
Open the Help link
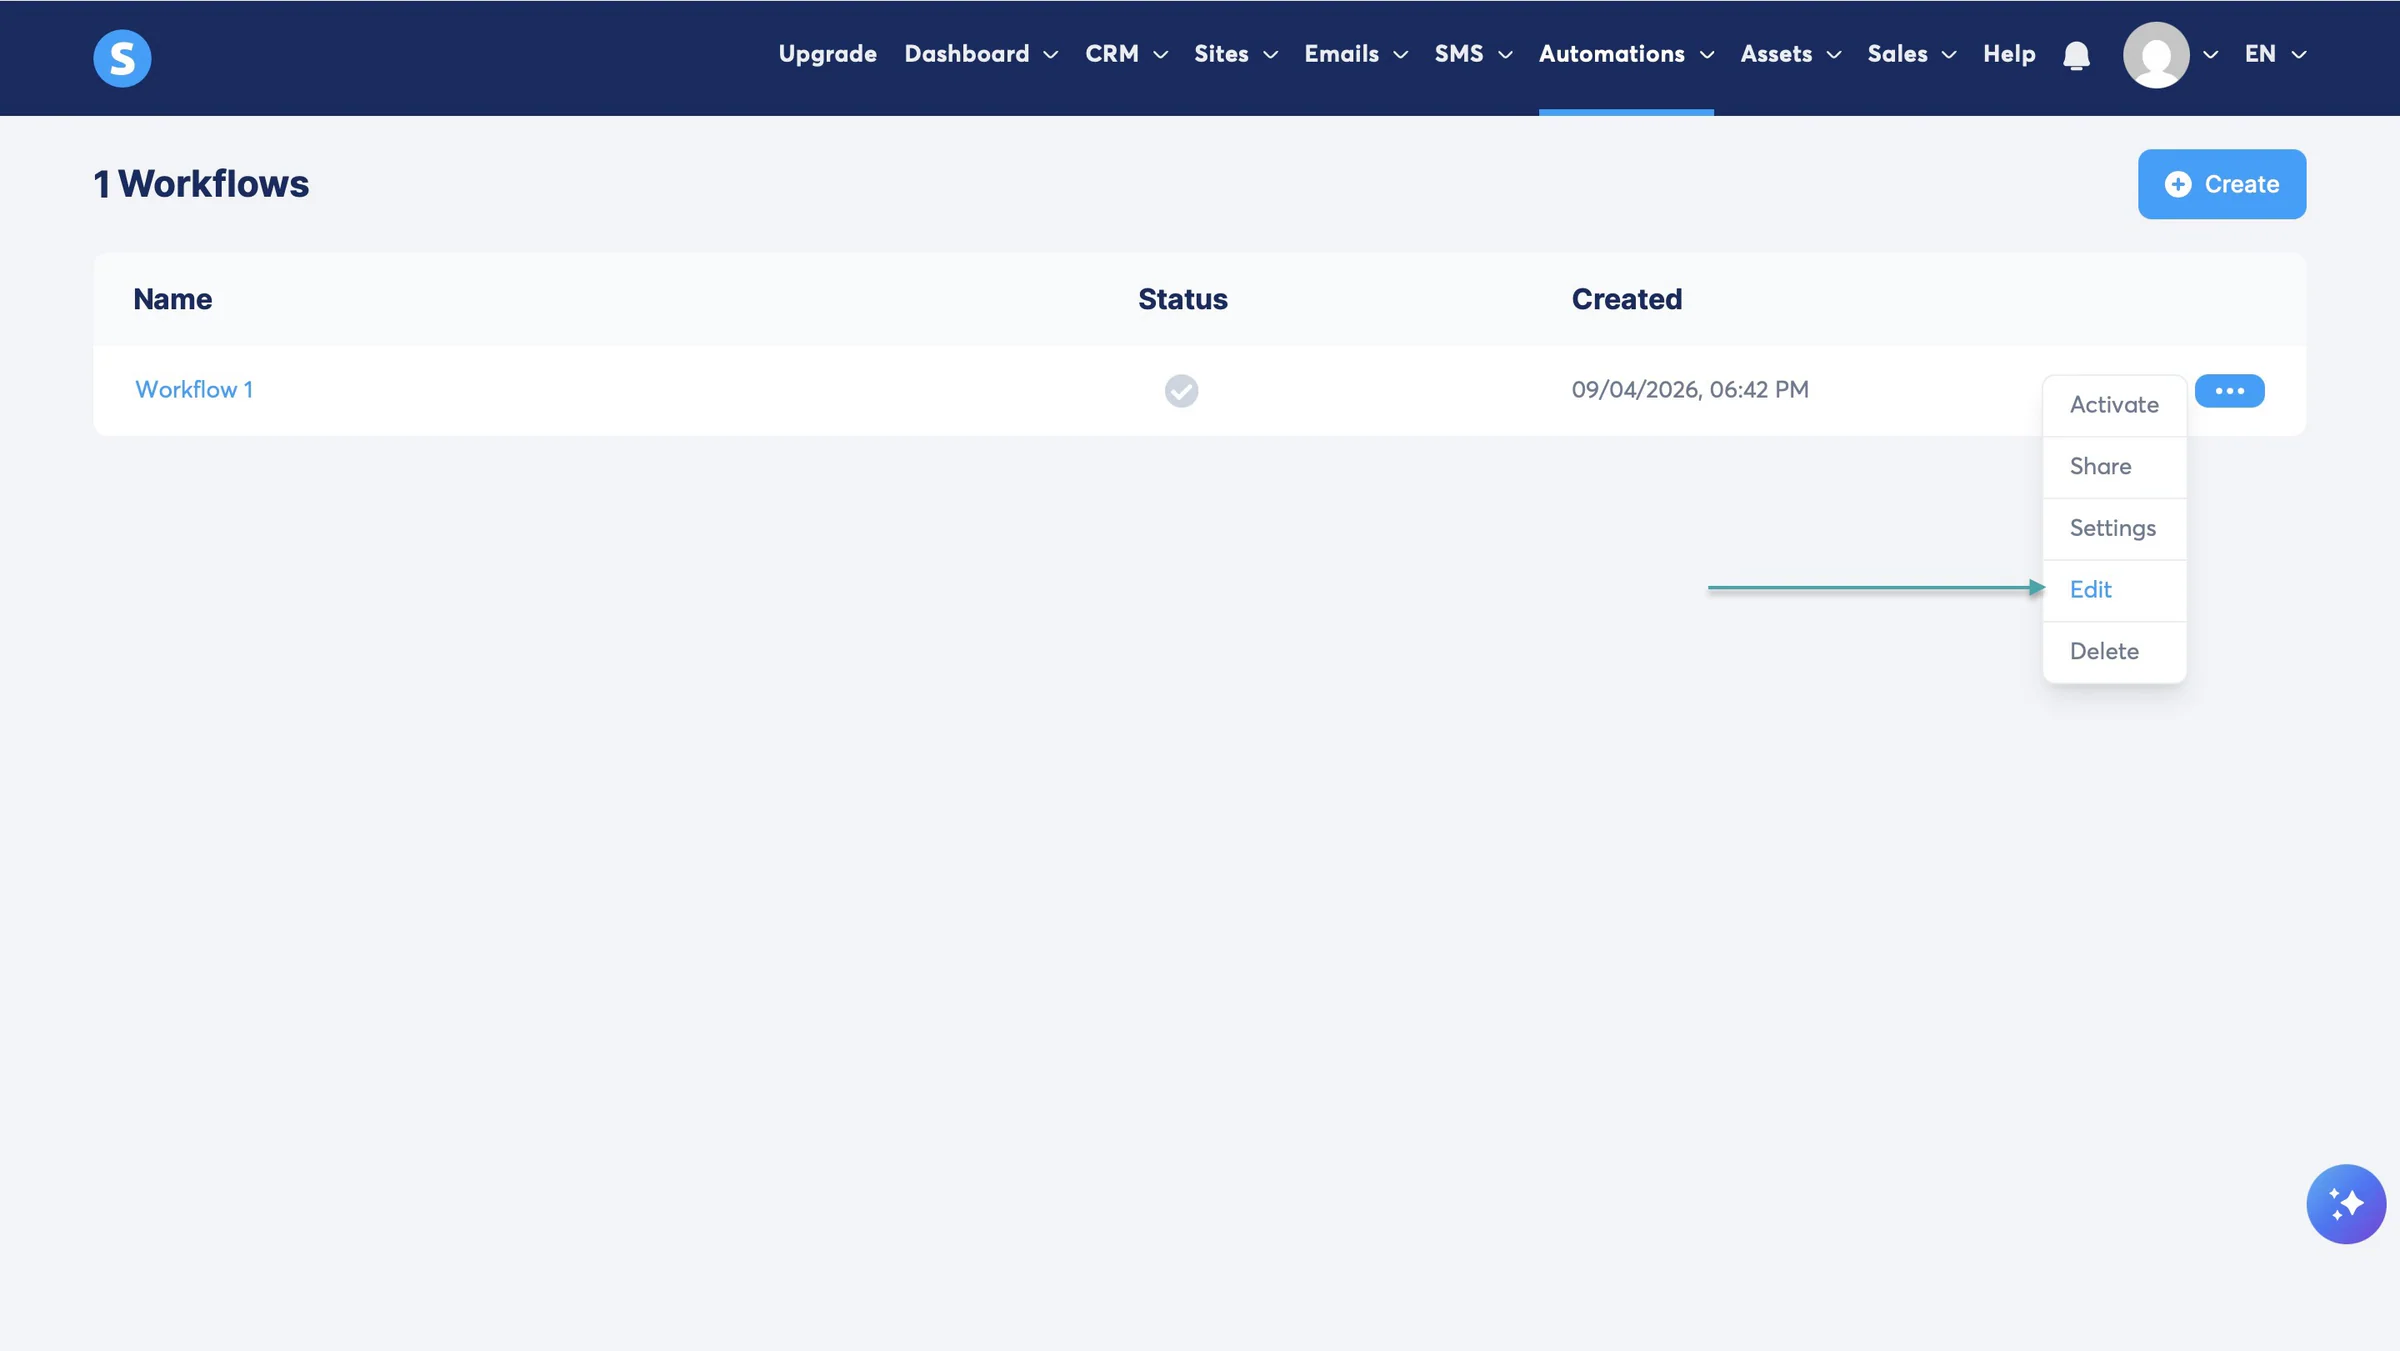click(x=2009, y=54)
